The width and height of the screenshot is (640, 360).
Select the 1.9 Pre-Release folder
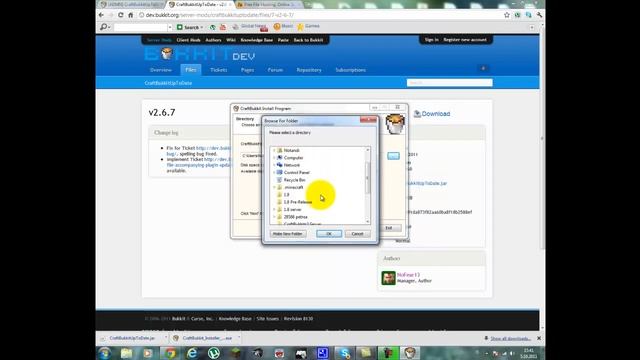pos(298,202)
